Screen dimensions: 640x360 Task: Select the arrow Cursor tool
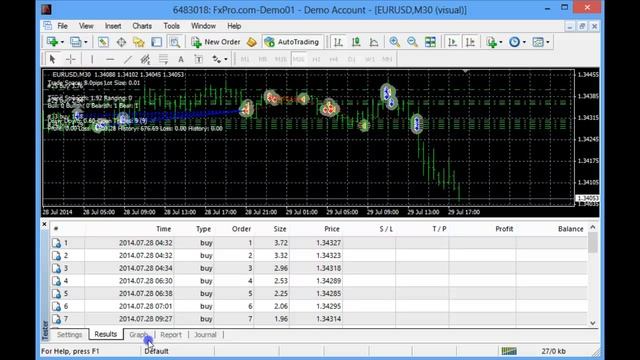coord(52,59)
